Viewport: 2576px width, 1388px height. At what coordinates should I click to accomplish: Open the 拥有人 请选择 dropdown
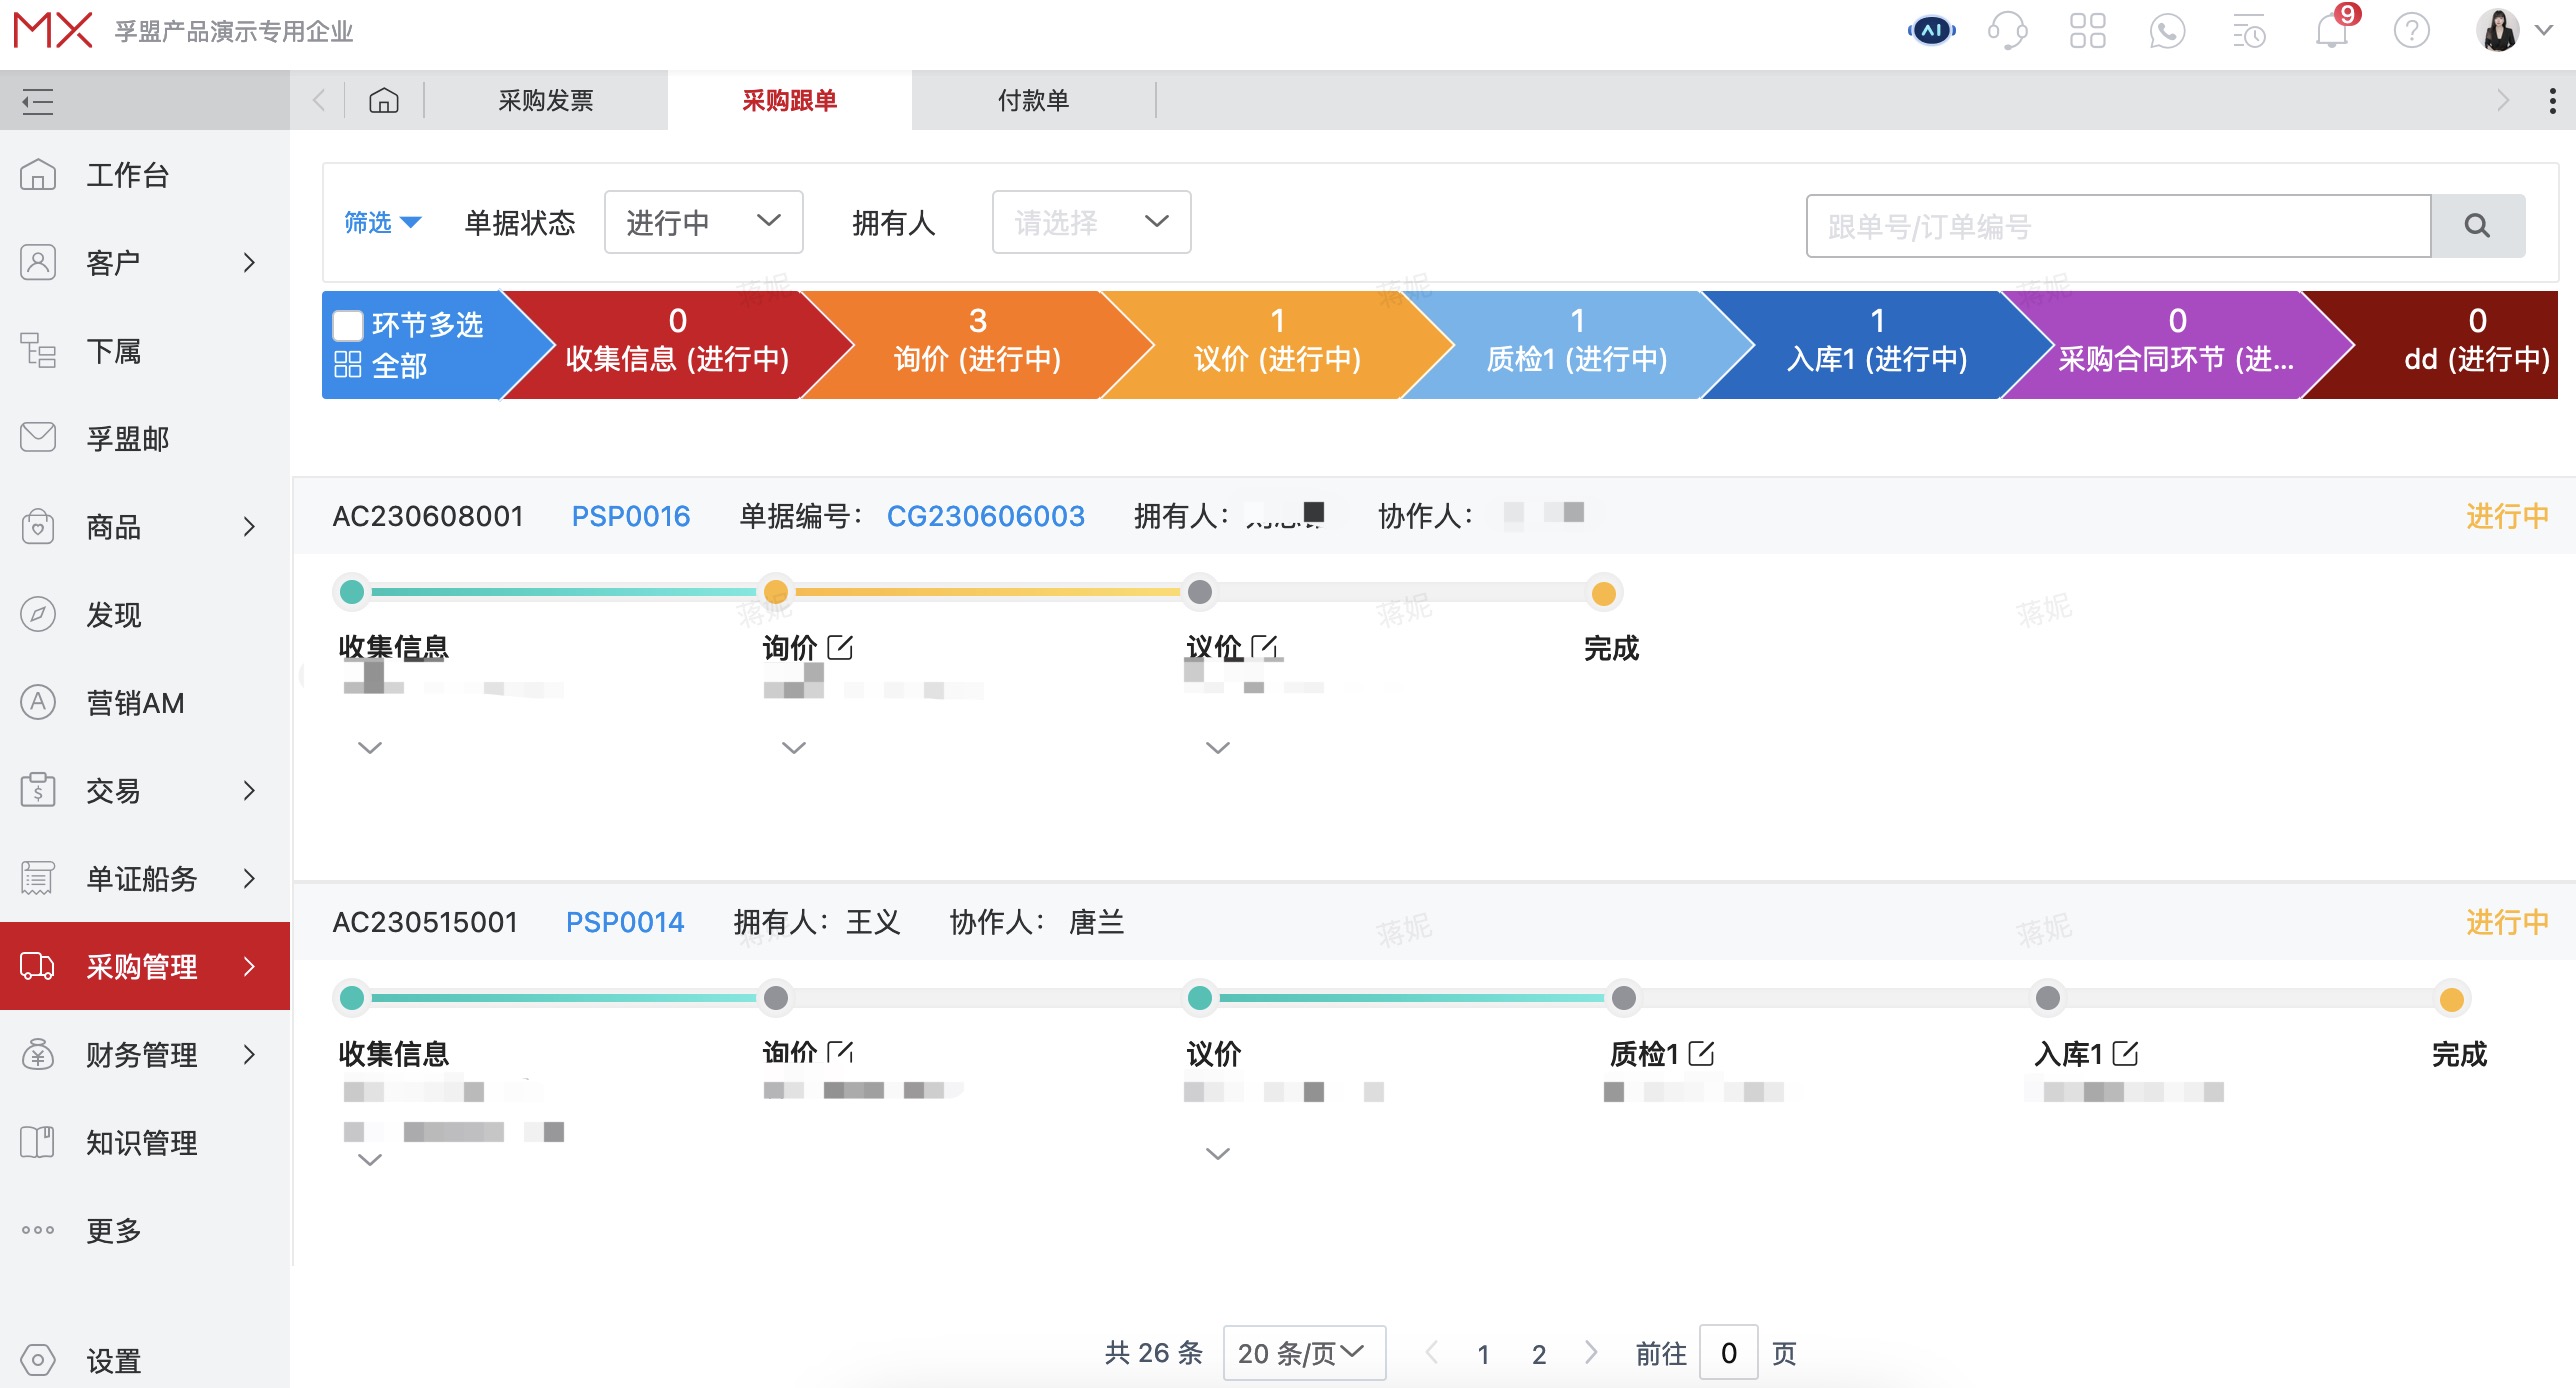point(1089,222)
